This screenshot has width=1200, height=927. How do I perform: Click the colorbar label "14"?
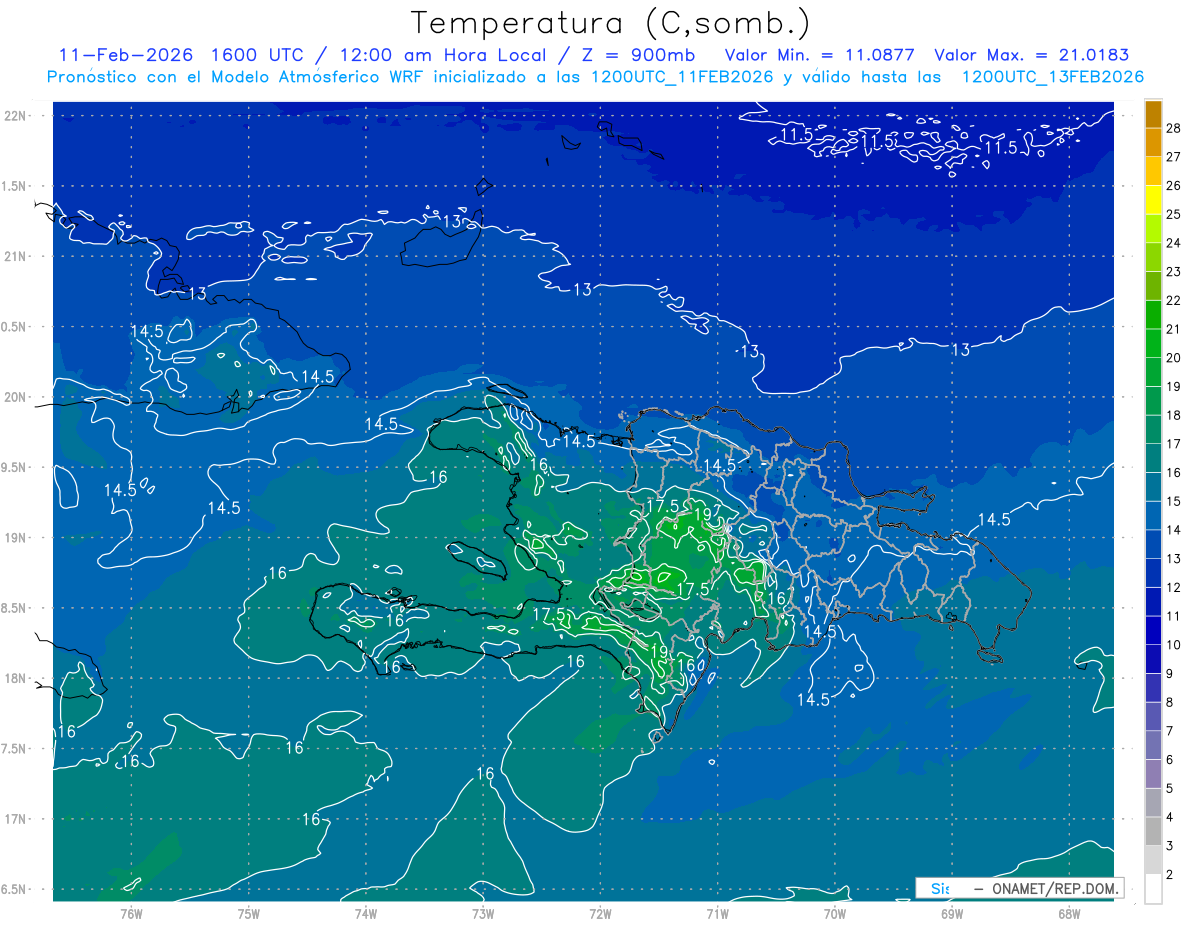click(x=1174, y=530)
